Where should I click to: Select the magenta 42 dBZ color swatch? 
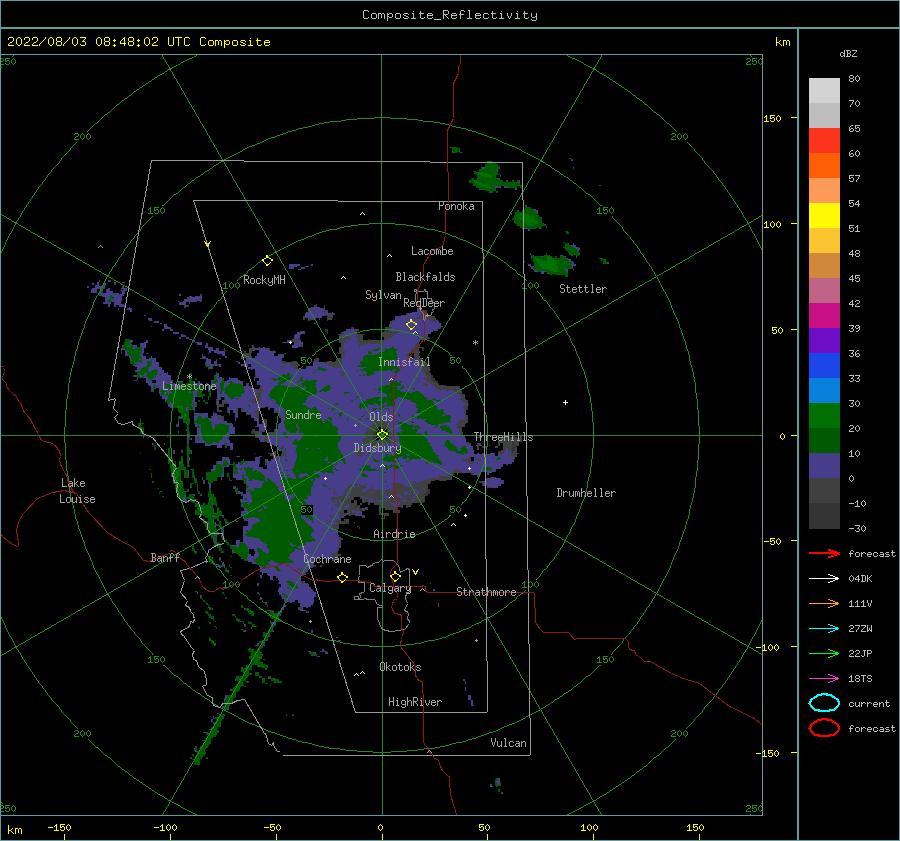tap(824, 316)
